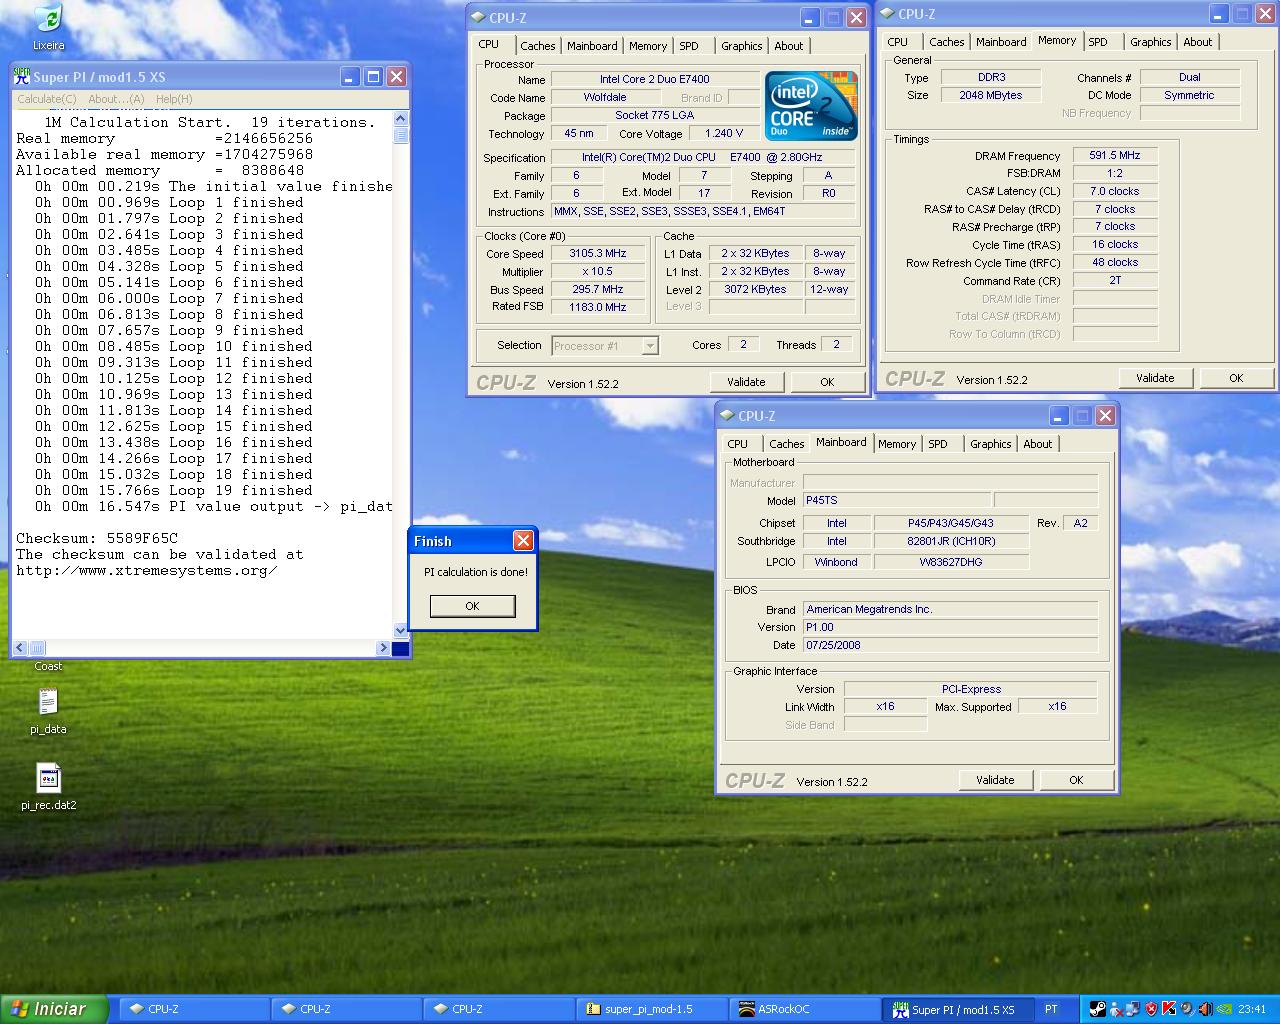Open the Iniciar start button
This screenshot has width=1280, height=1024.
pyautogui.click(x=55, y=1009)
